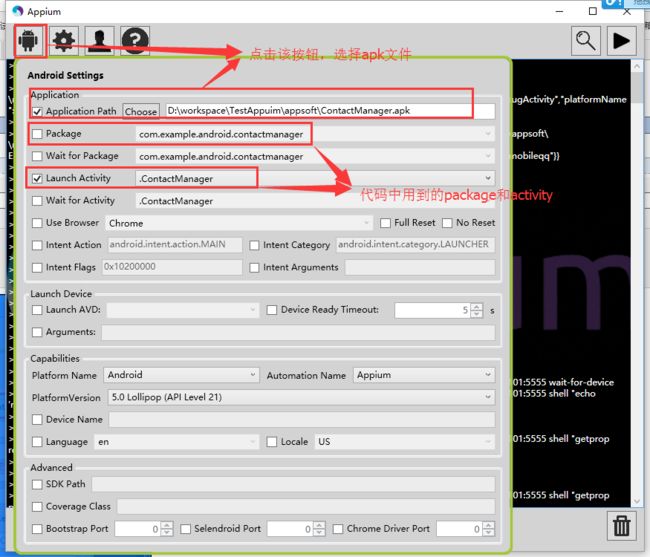Screen dimensions: 650x557
Task: Enable the Bootstrap Port checkbox
Action: pos(37,529)
